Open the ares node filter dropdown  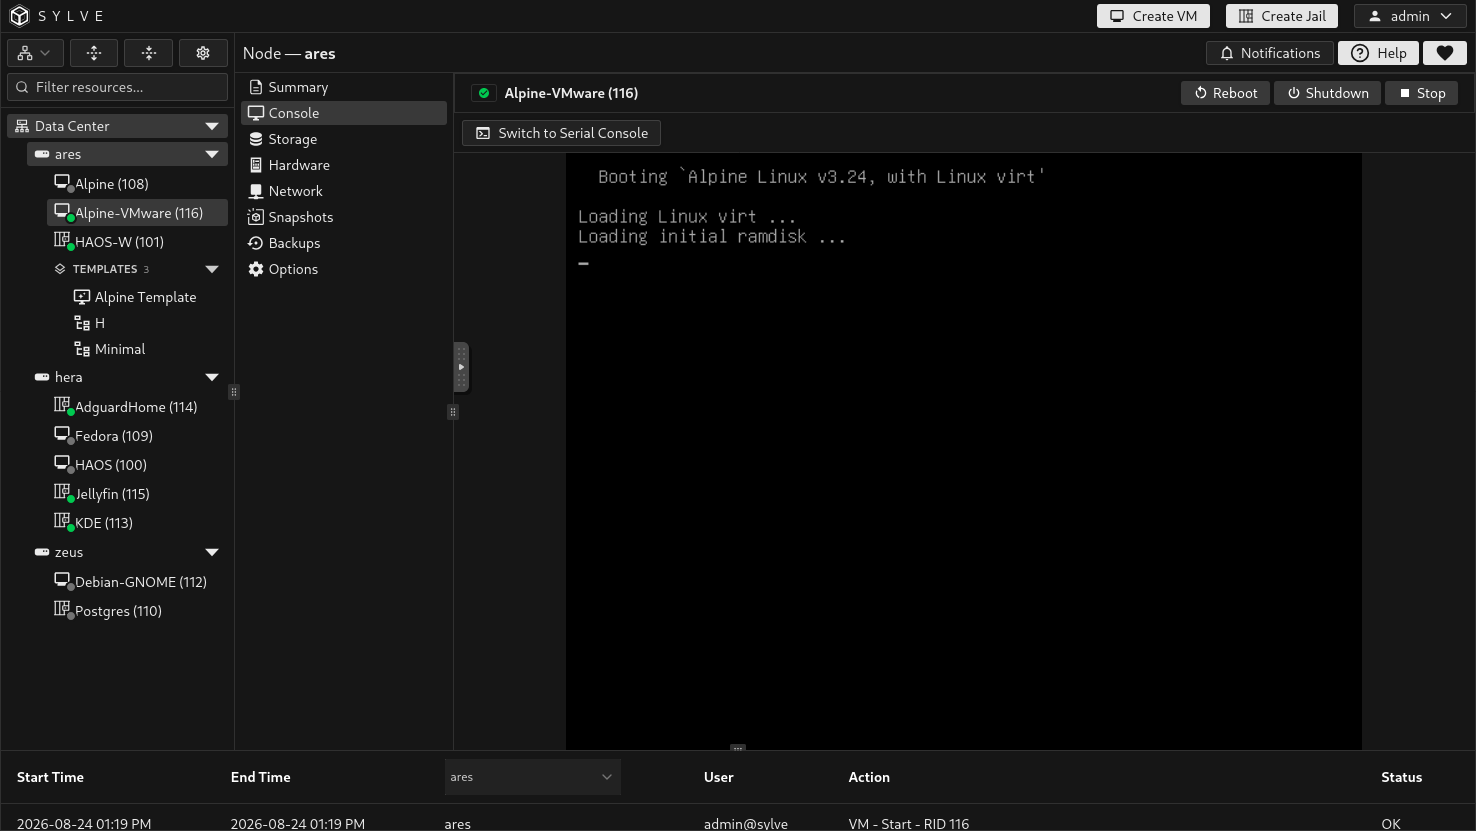point(533,777)
